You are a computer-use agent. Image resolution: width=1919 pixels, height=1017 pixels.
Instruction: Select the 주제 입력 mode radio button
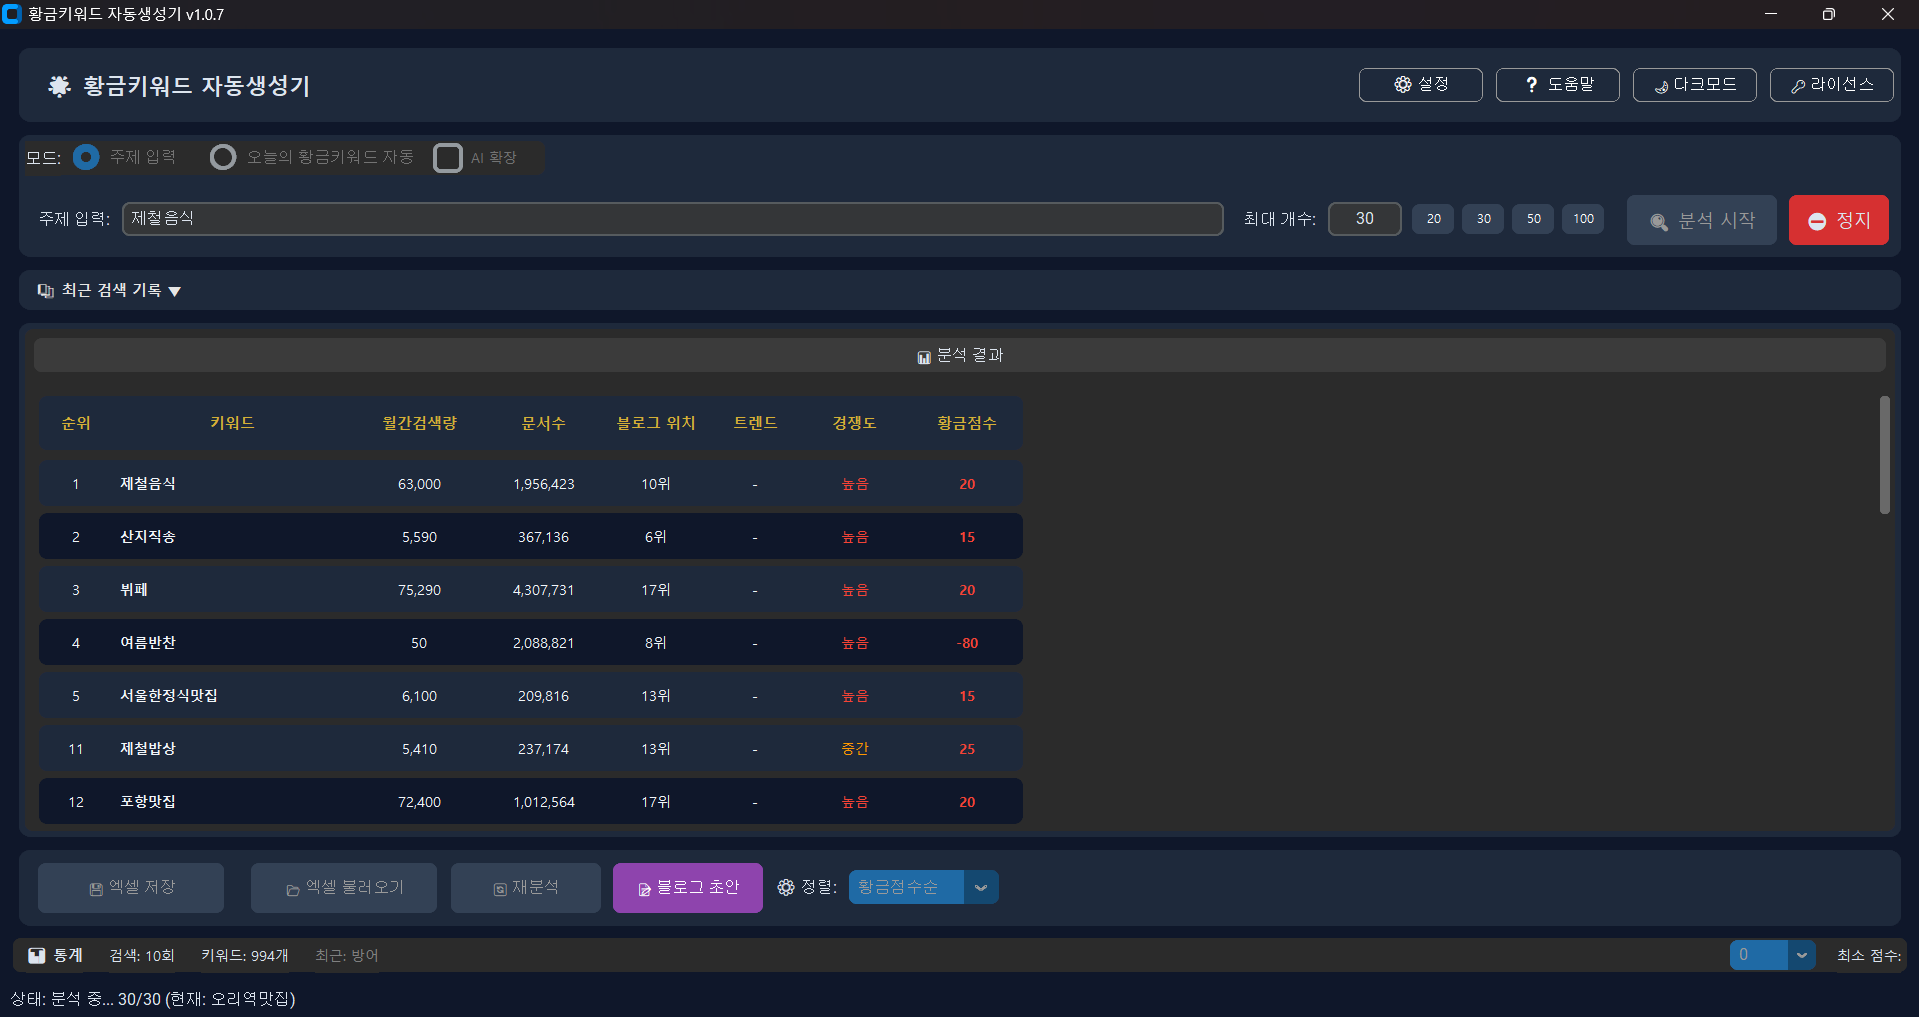click(x=87, y=157)
